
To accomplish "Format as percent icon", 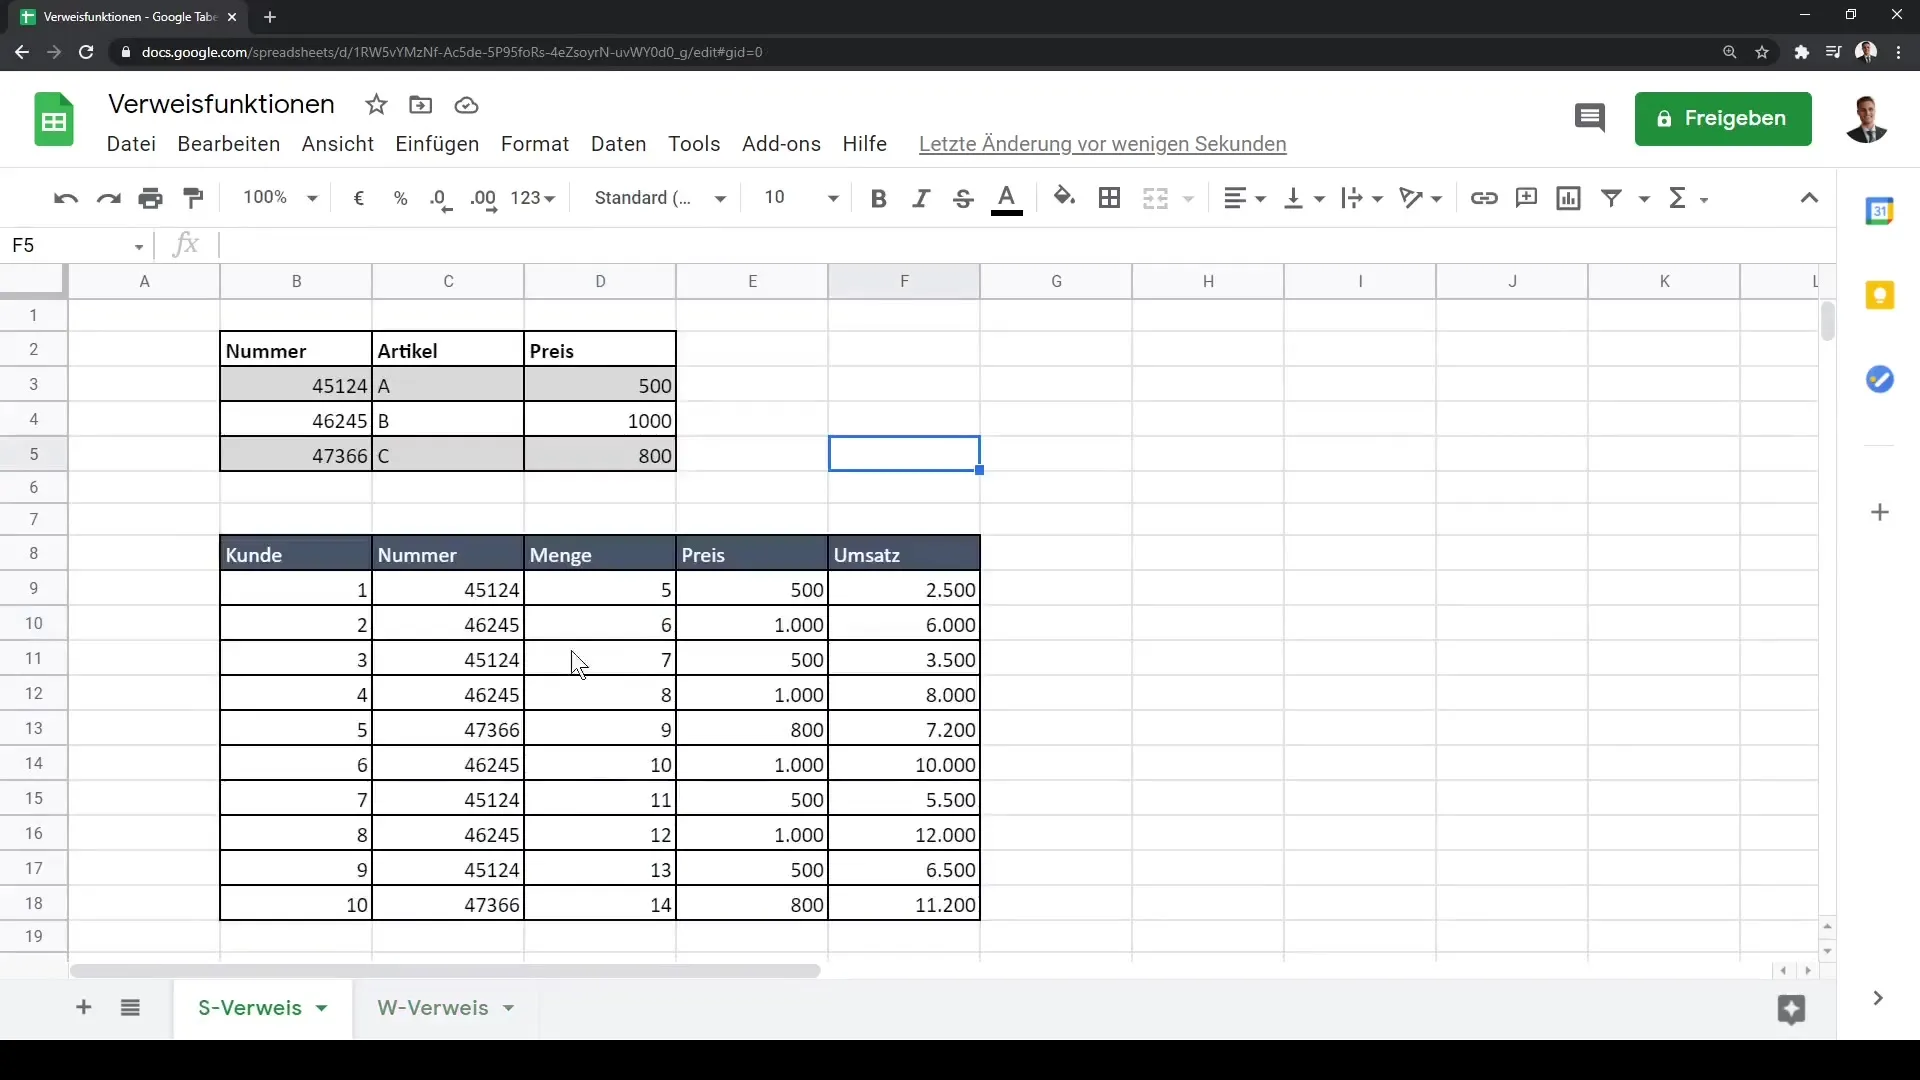I will click(x=401, y=198).
